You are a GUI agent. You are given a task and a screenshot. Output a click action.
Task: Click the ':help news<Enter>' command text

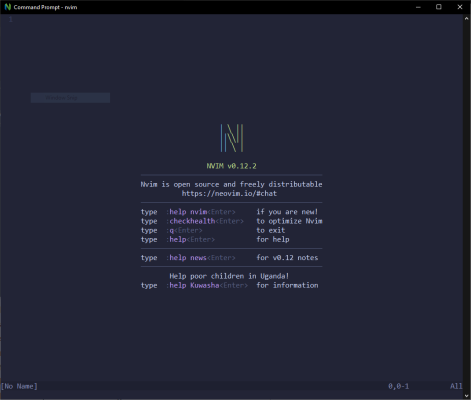(201, 258)
